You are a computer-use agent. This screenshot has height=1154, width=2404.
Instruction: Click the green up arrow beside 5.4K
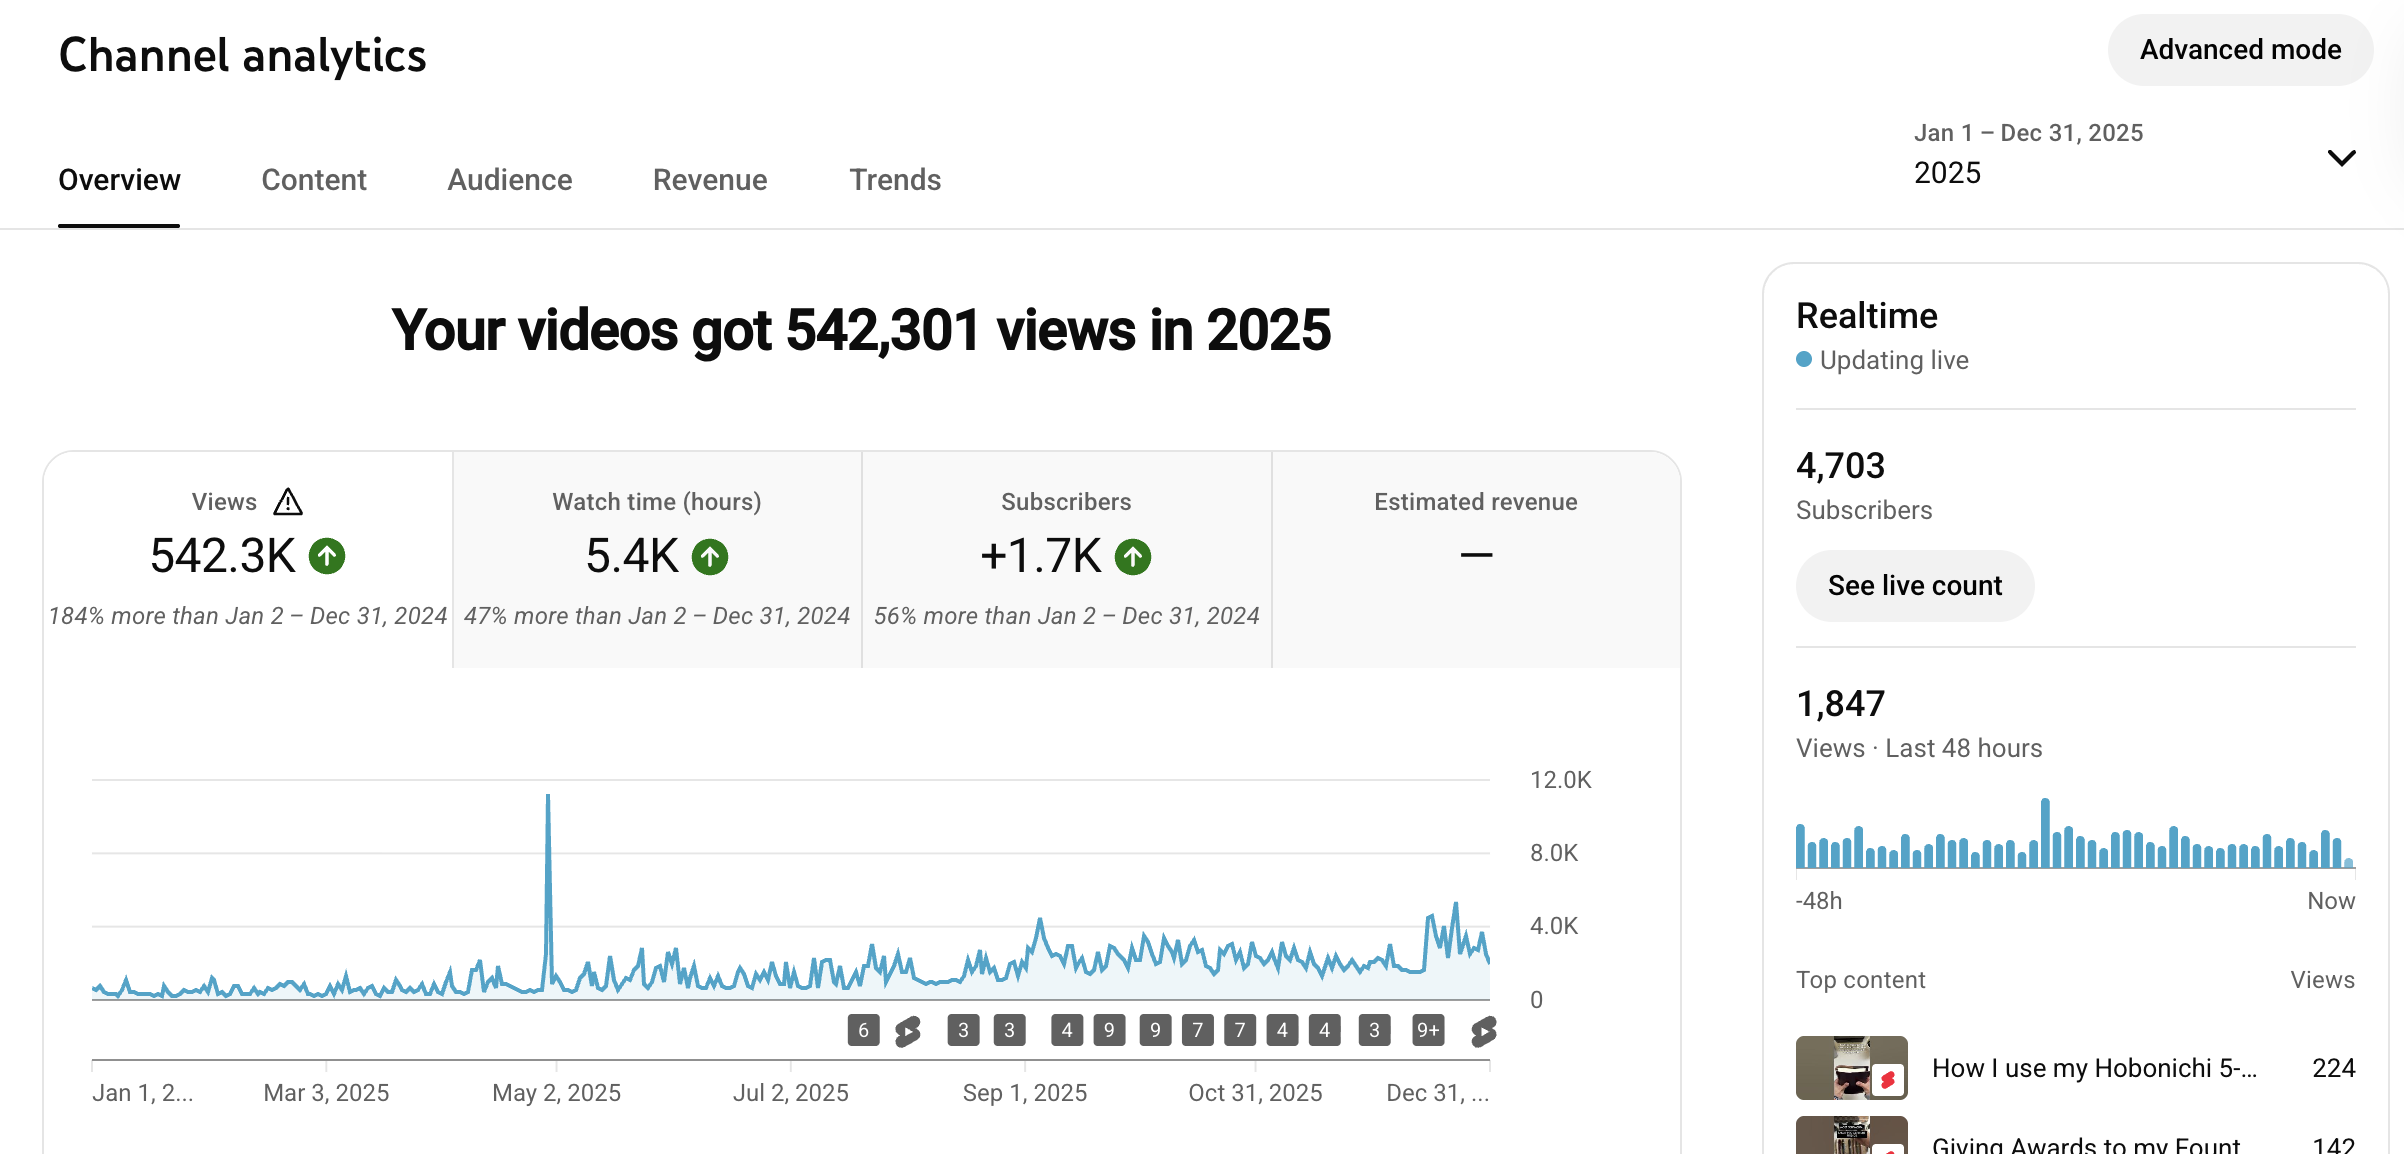[x=710, y=556]
